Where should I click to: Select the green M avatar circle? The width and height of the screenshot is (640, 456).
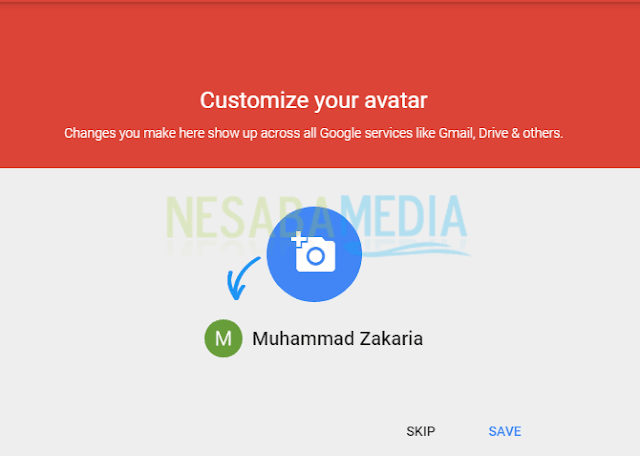click(223, 338)
